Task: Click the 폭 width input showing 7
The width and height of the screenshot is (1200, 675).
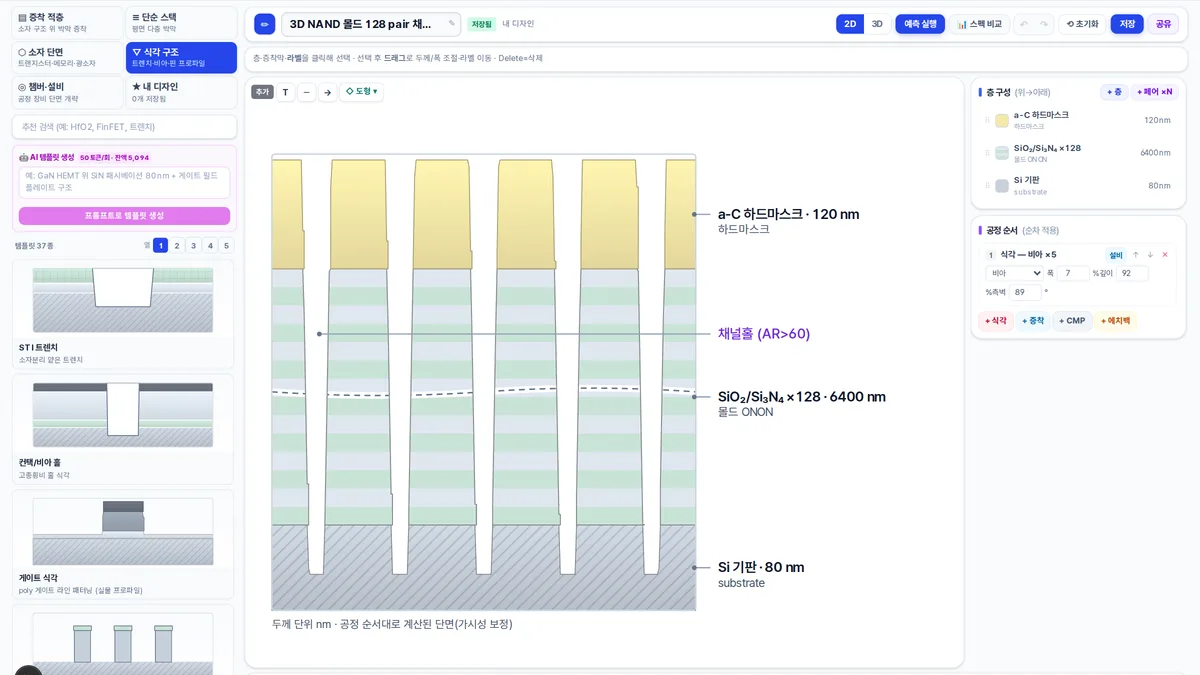Action: (x=1073, y=273)
